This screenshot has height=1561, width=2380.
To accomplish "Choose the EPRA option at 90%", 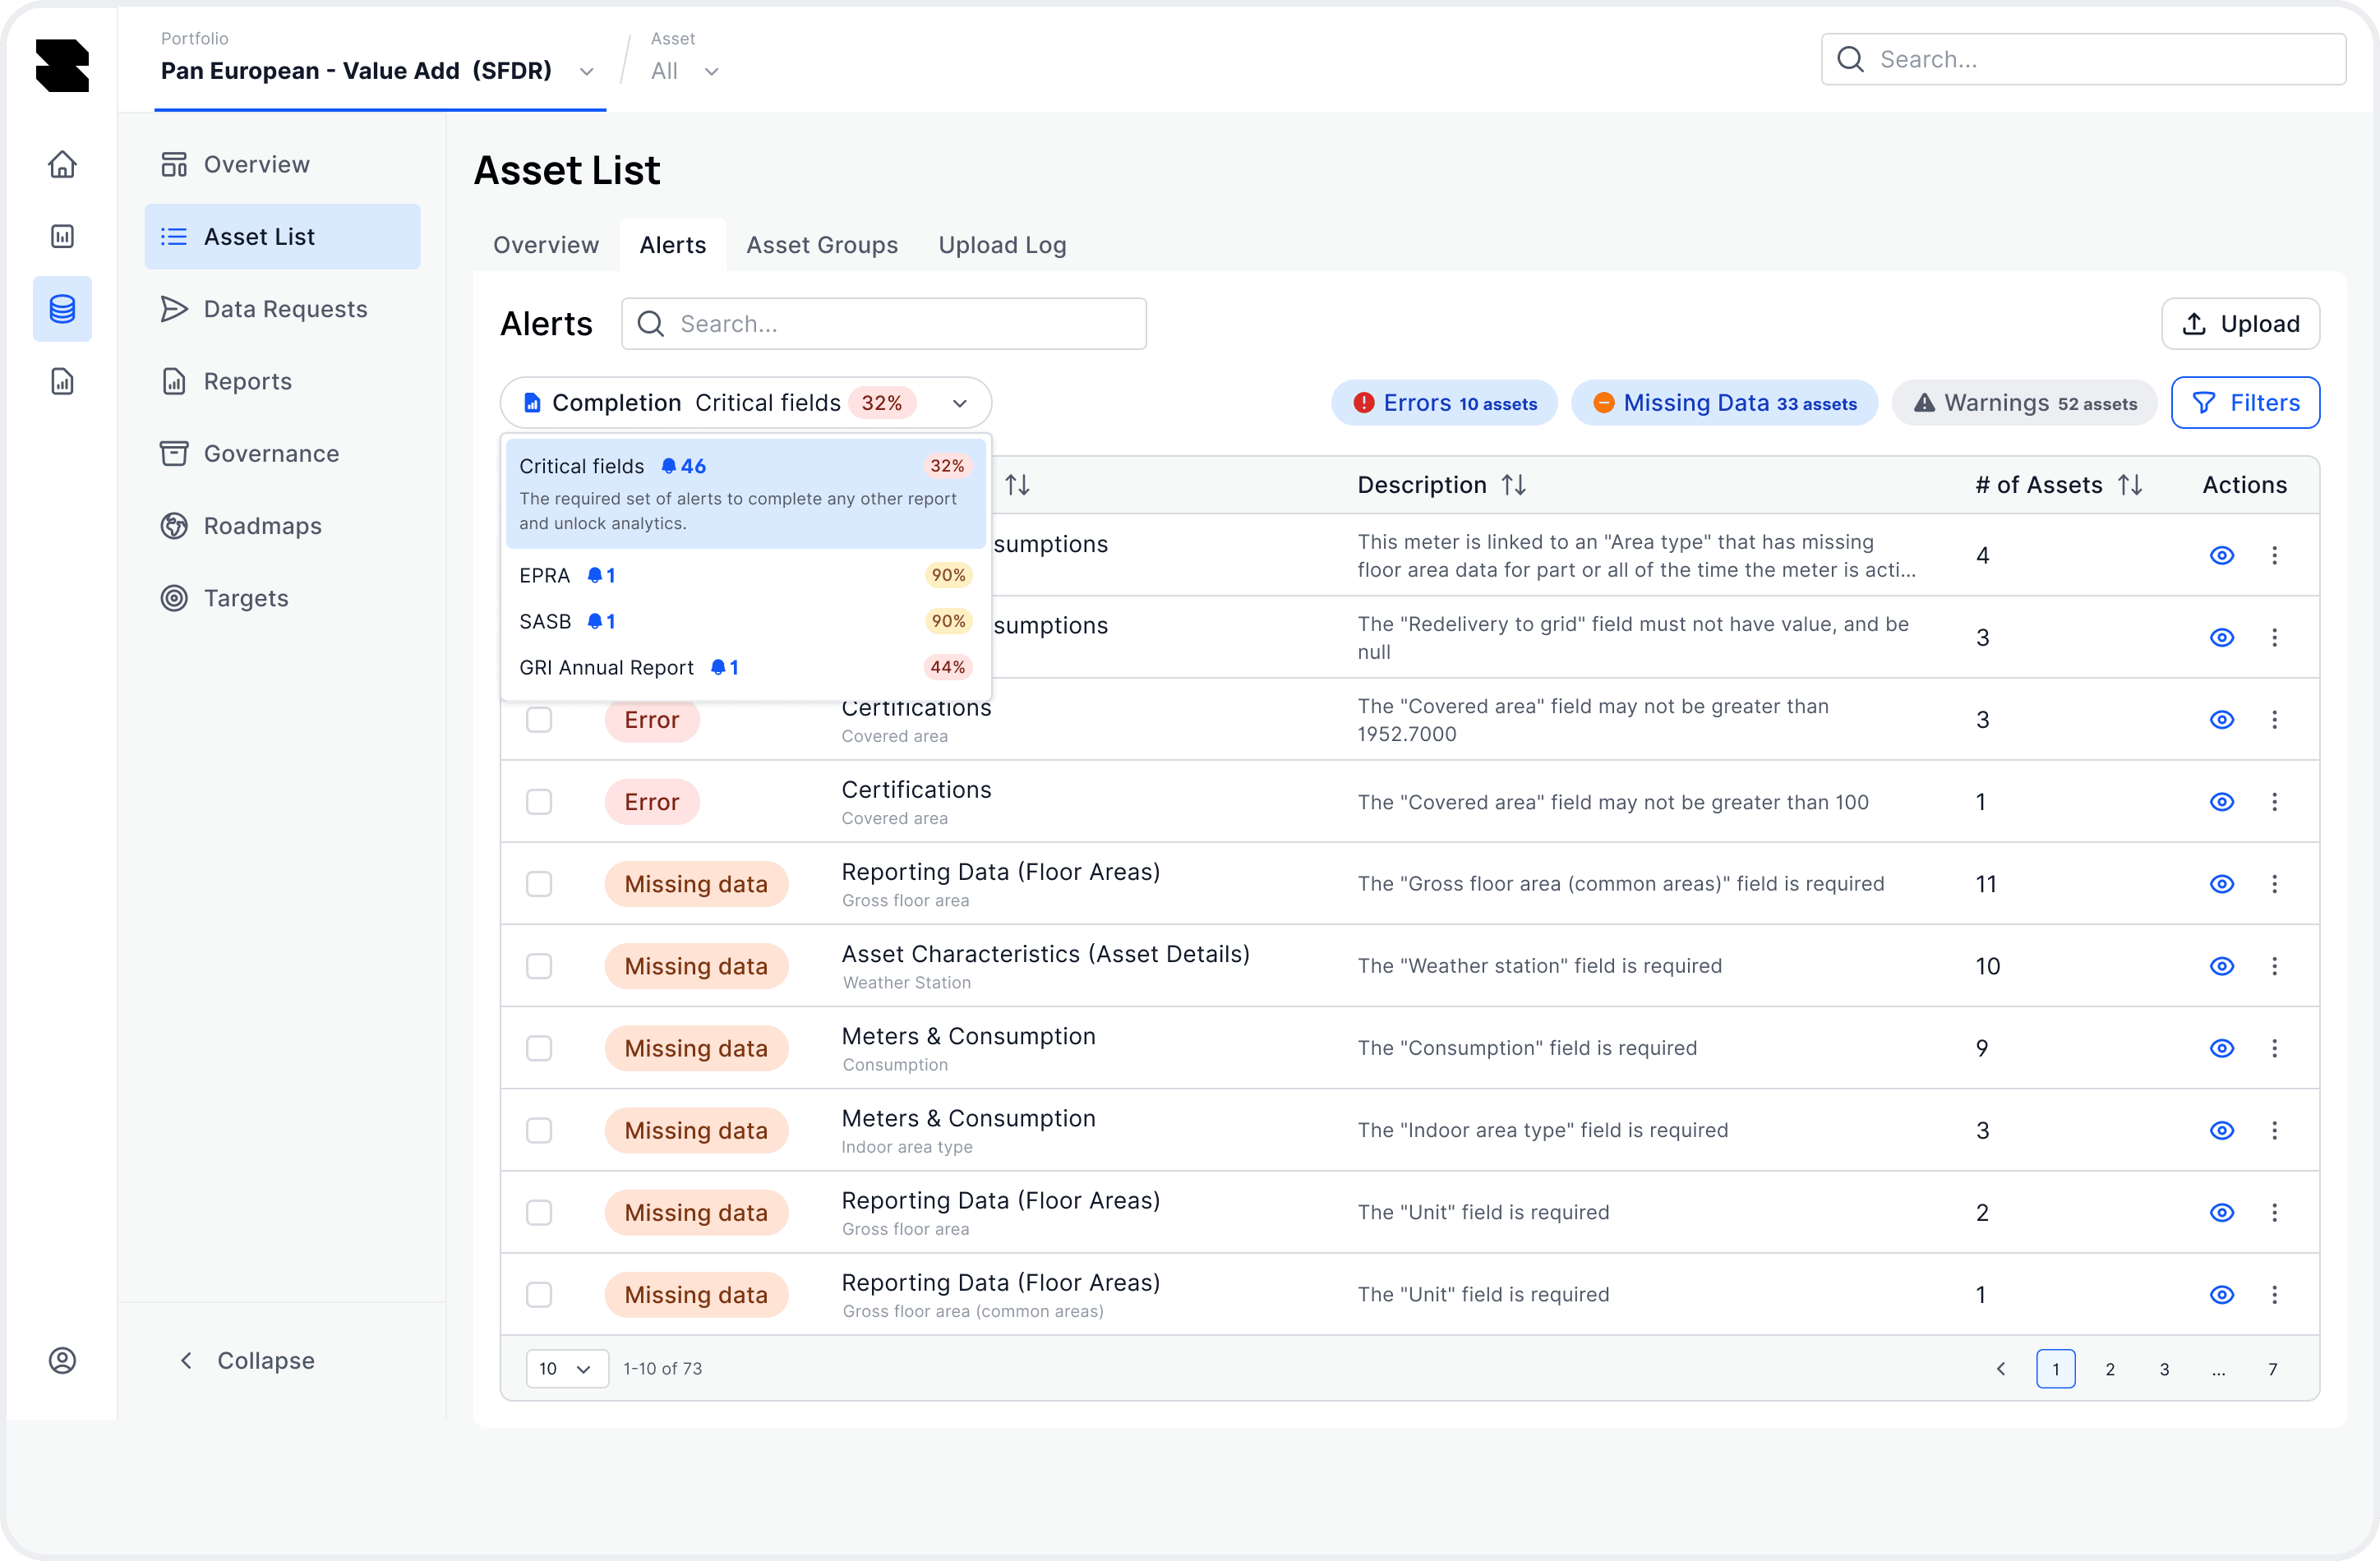I will coord(746,576).
